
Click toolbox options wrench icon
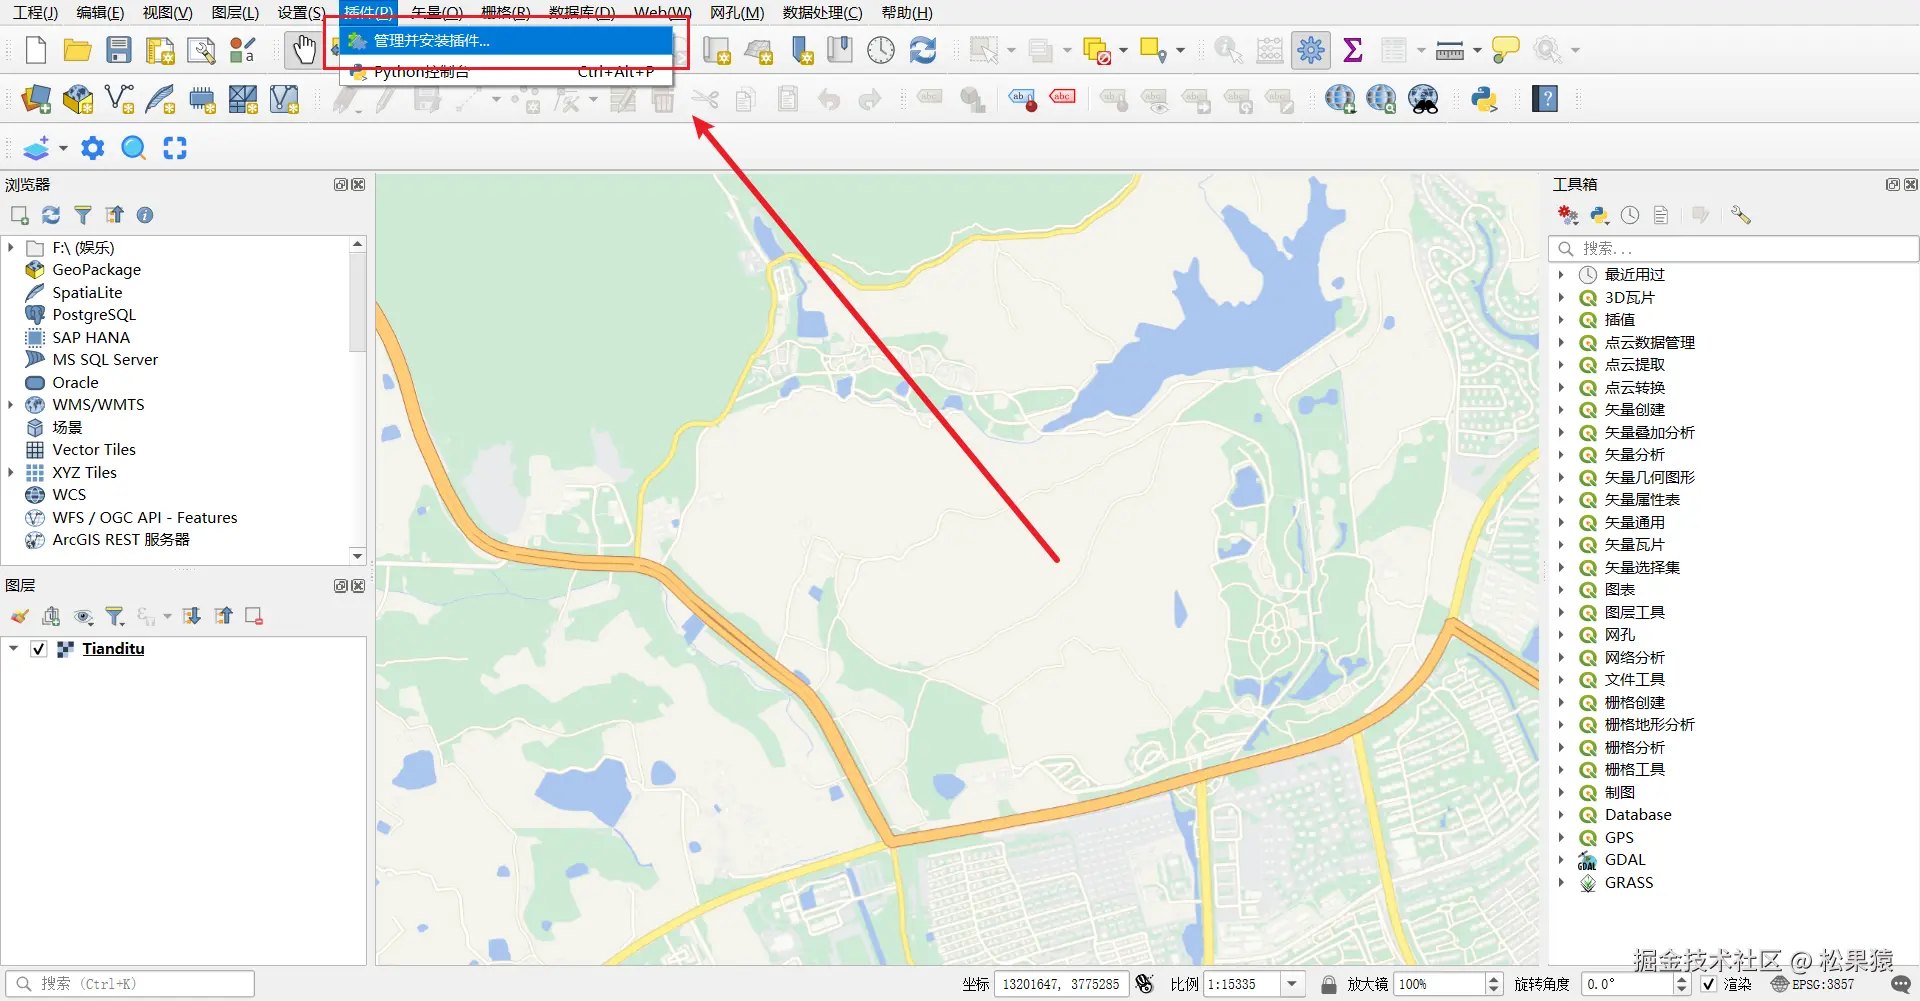[x=1740, y=215]
